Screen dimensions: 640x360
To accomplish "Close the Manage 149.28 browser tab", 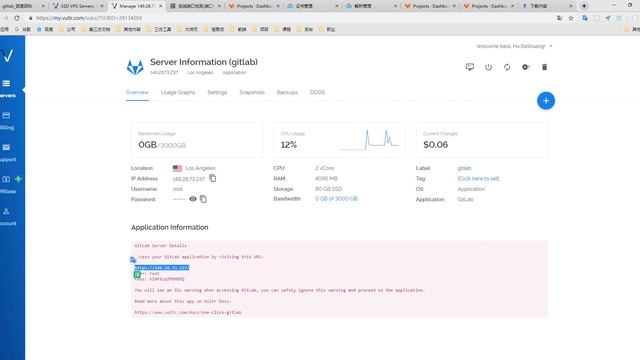I will (x=160, y=6).
